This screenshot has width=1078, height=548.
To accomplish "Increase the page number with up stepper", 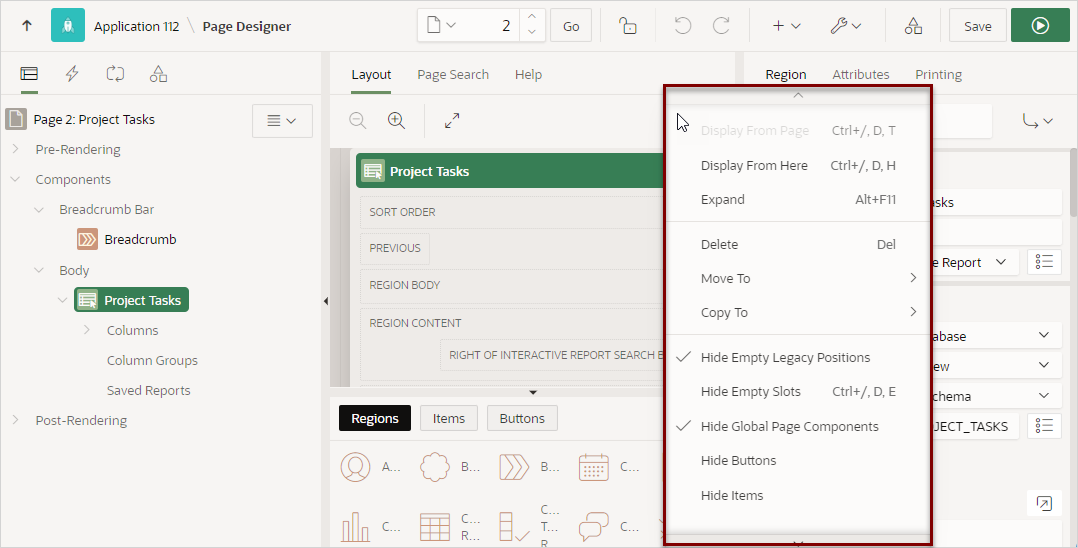I will (x=532, y=17).
